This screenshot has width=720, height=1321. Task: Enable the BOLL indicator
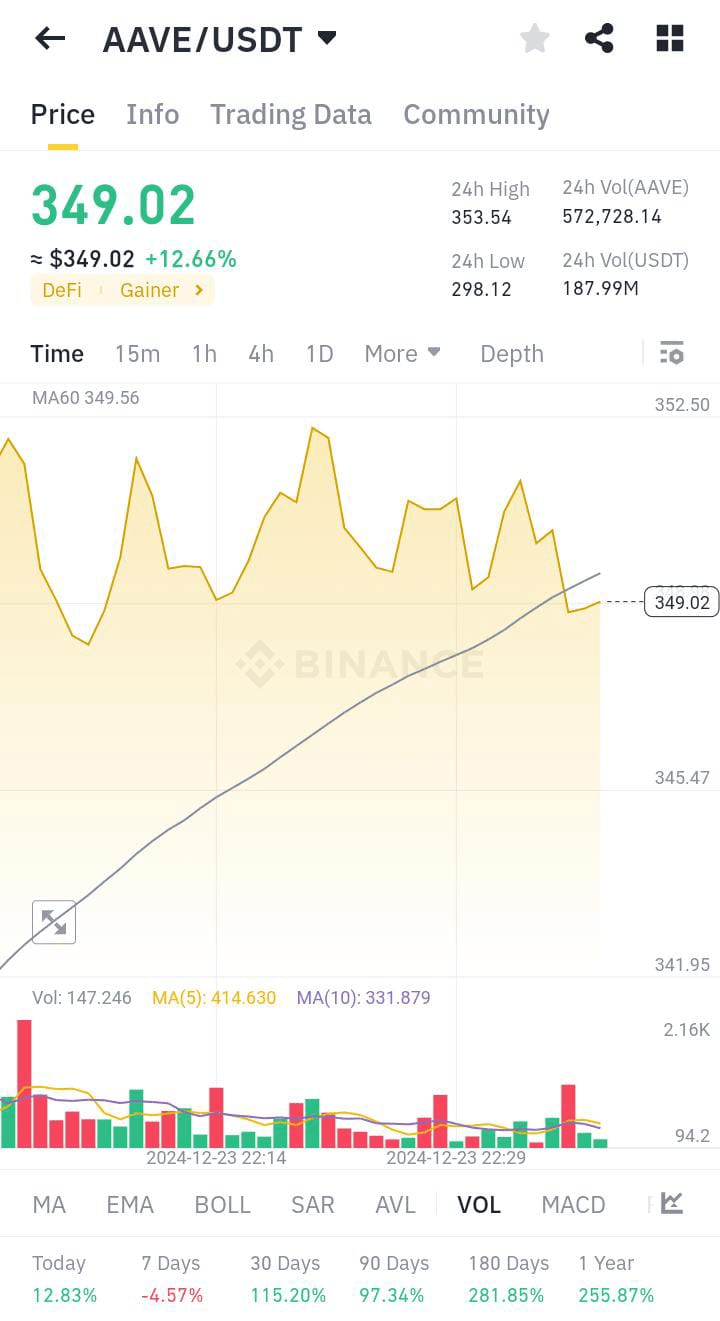(222, 1204)
